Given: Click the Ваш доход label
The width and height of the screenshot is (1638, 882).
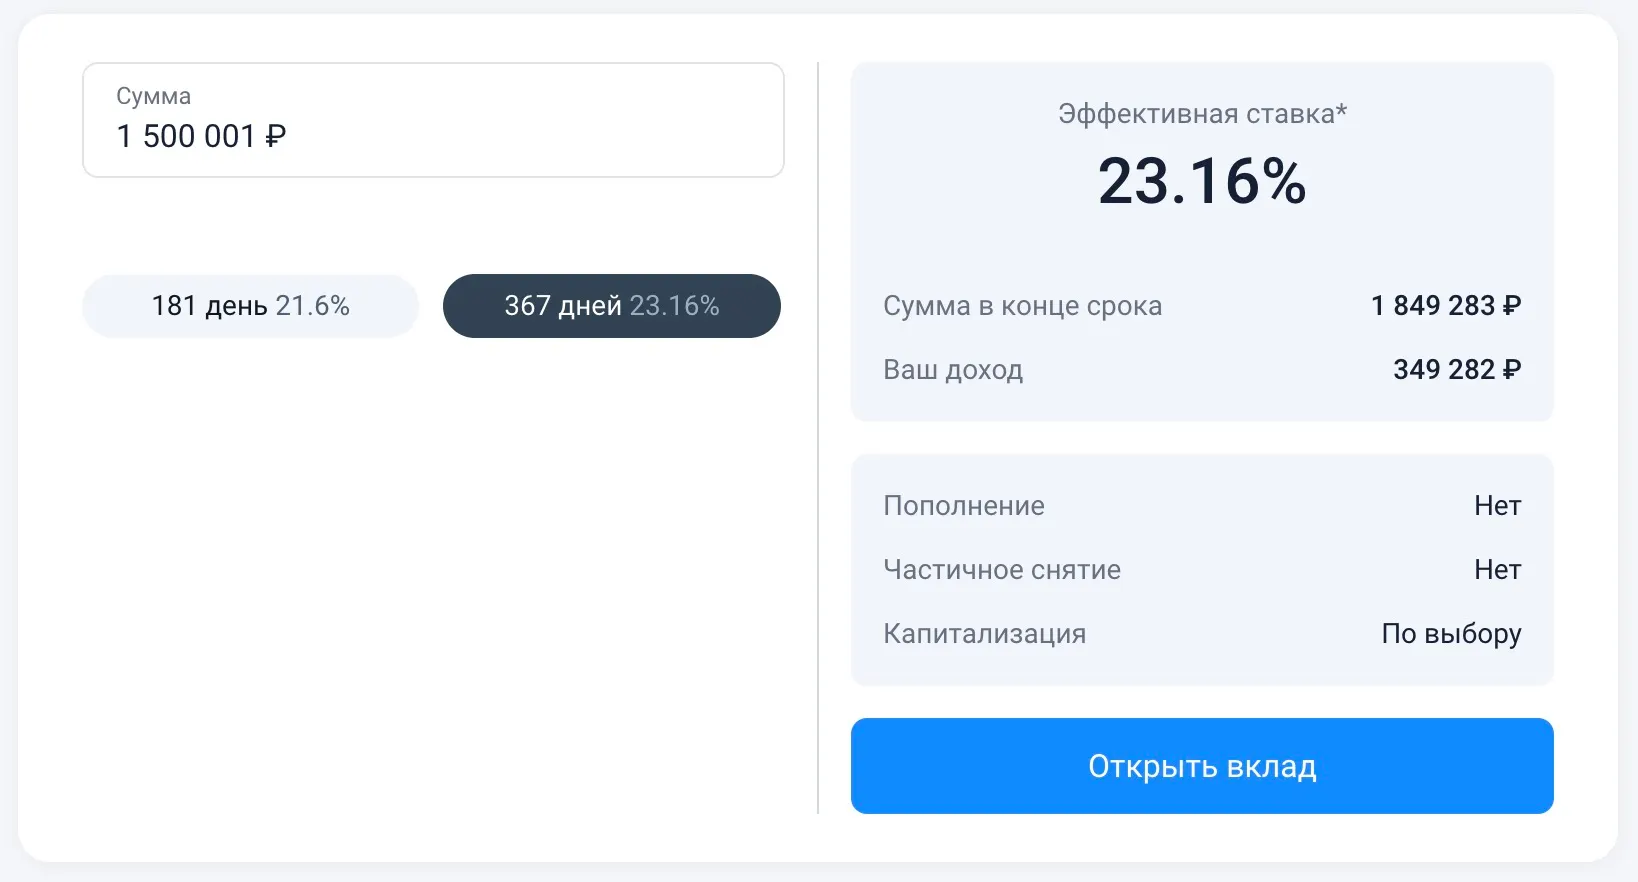Looking at the screenshot, I should tap(953, 370).
